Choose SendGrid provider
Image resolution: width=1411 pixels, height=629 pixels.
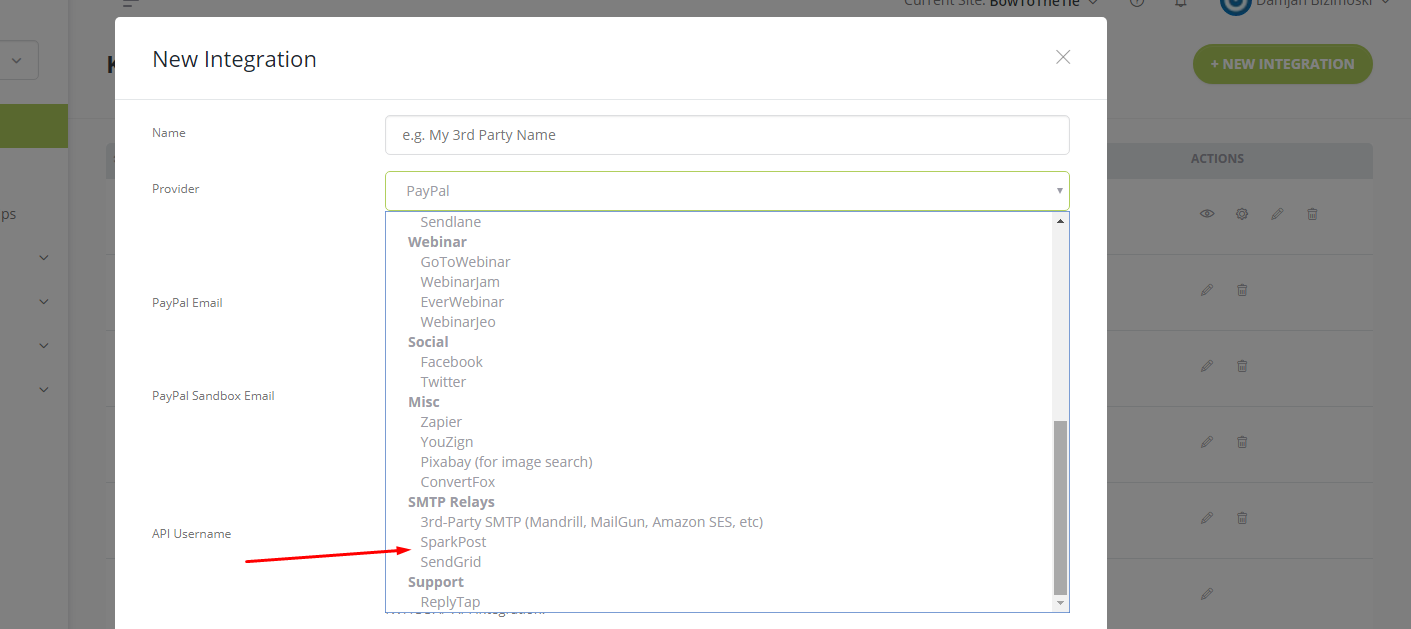click(450, 562)
